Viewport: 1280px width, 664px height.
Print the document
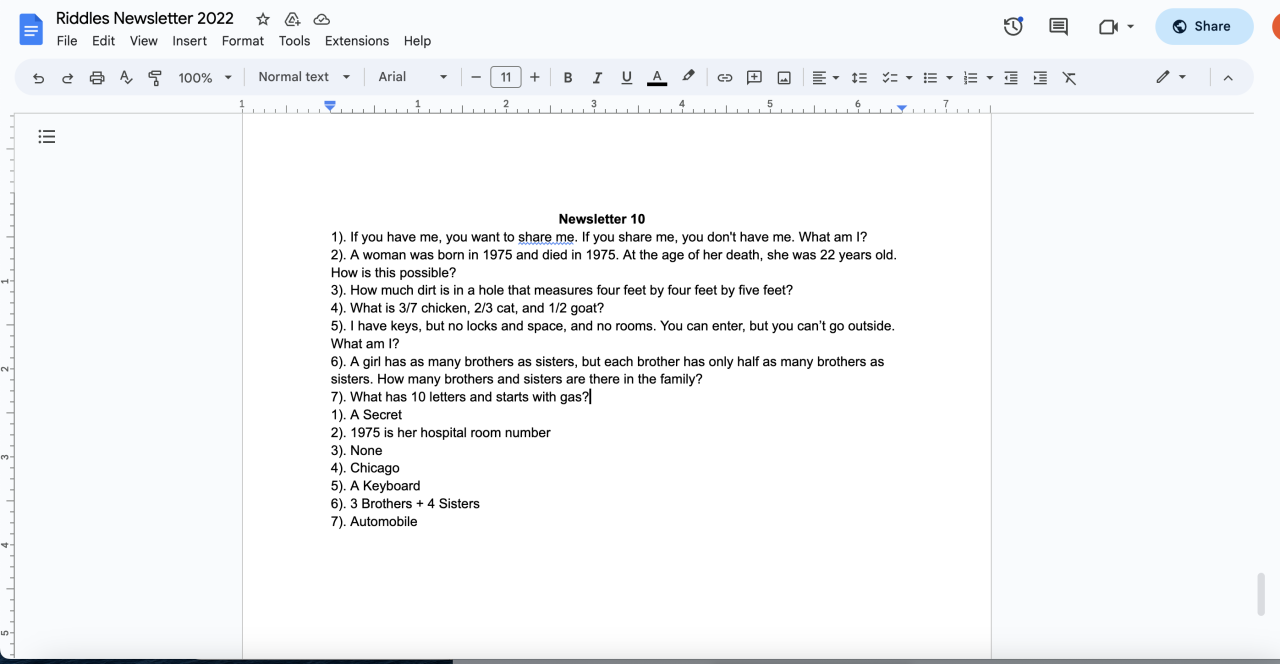click(97, 77)
